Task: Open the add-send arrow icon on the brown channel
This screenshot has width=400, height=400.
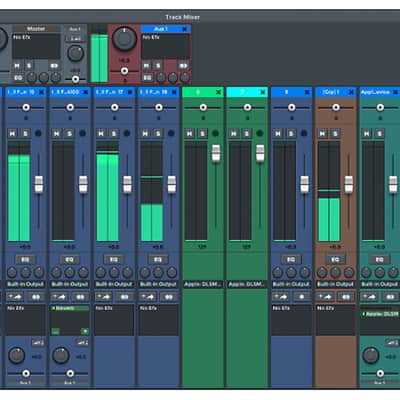Action: click(324, 296)
